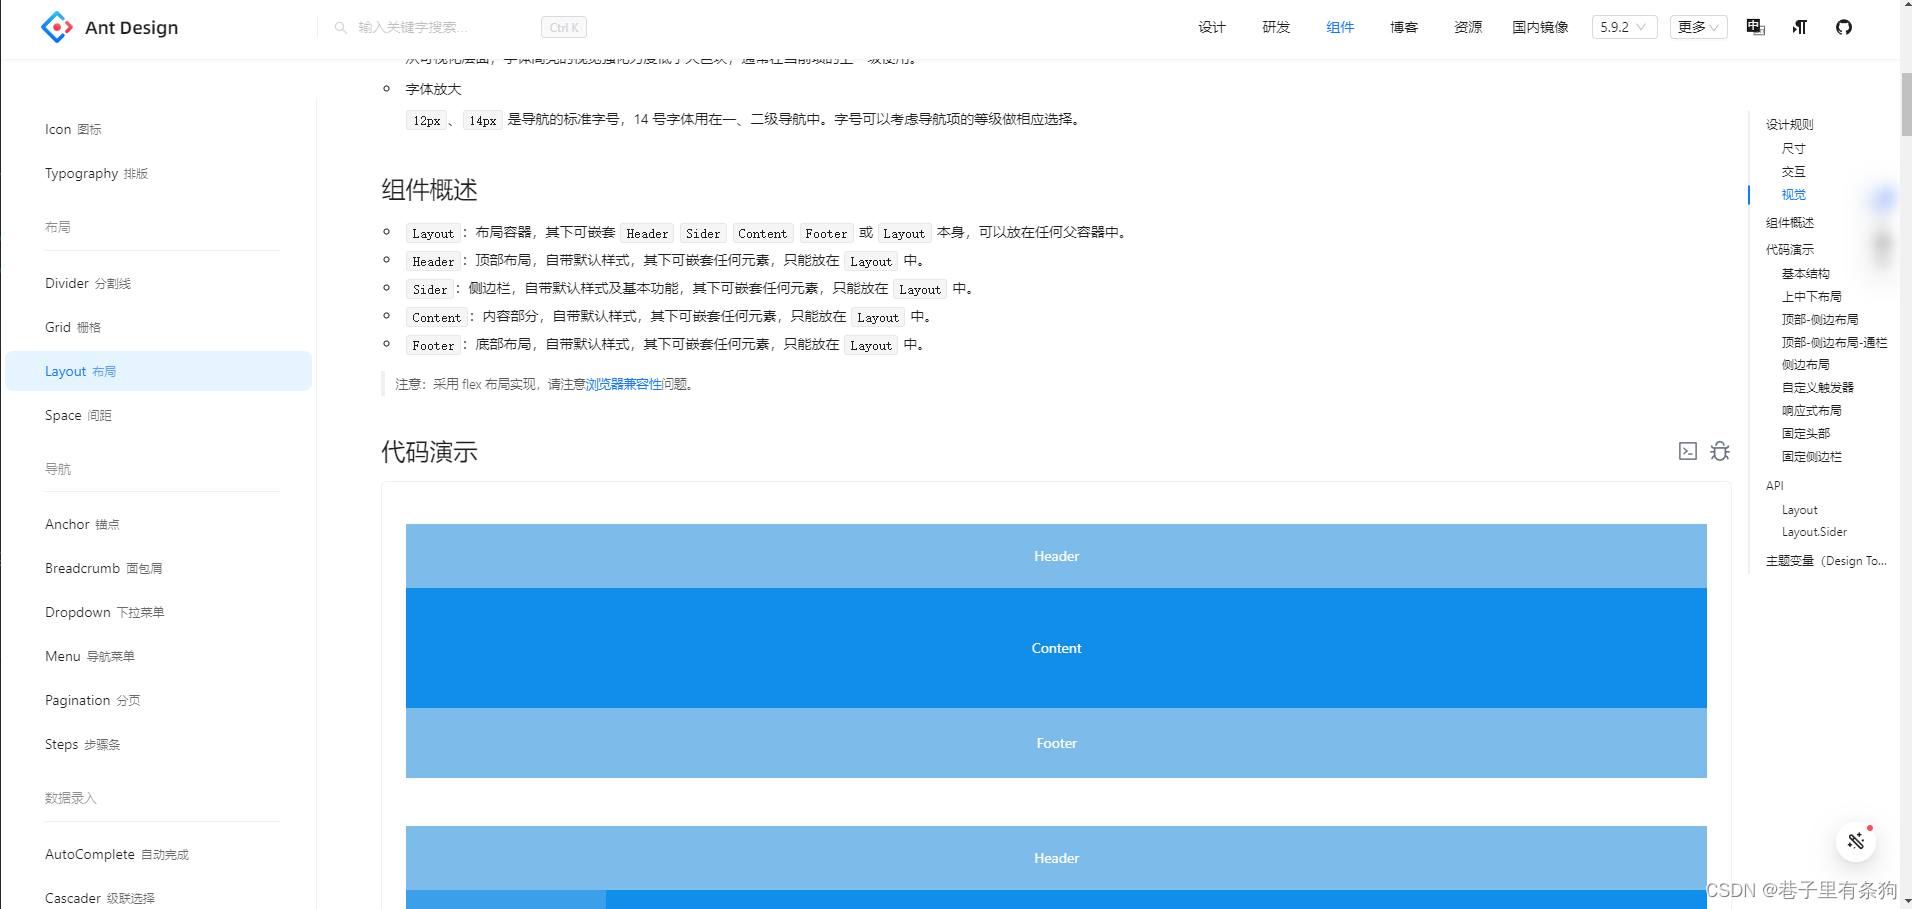Open the floating action button at bottom right
1912x909 pixels.
[1856, 841]
